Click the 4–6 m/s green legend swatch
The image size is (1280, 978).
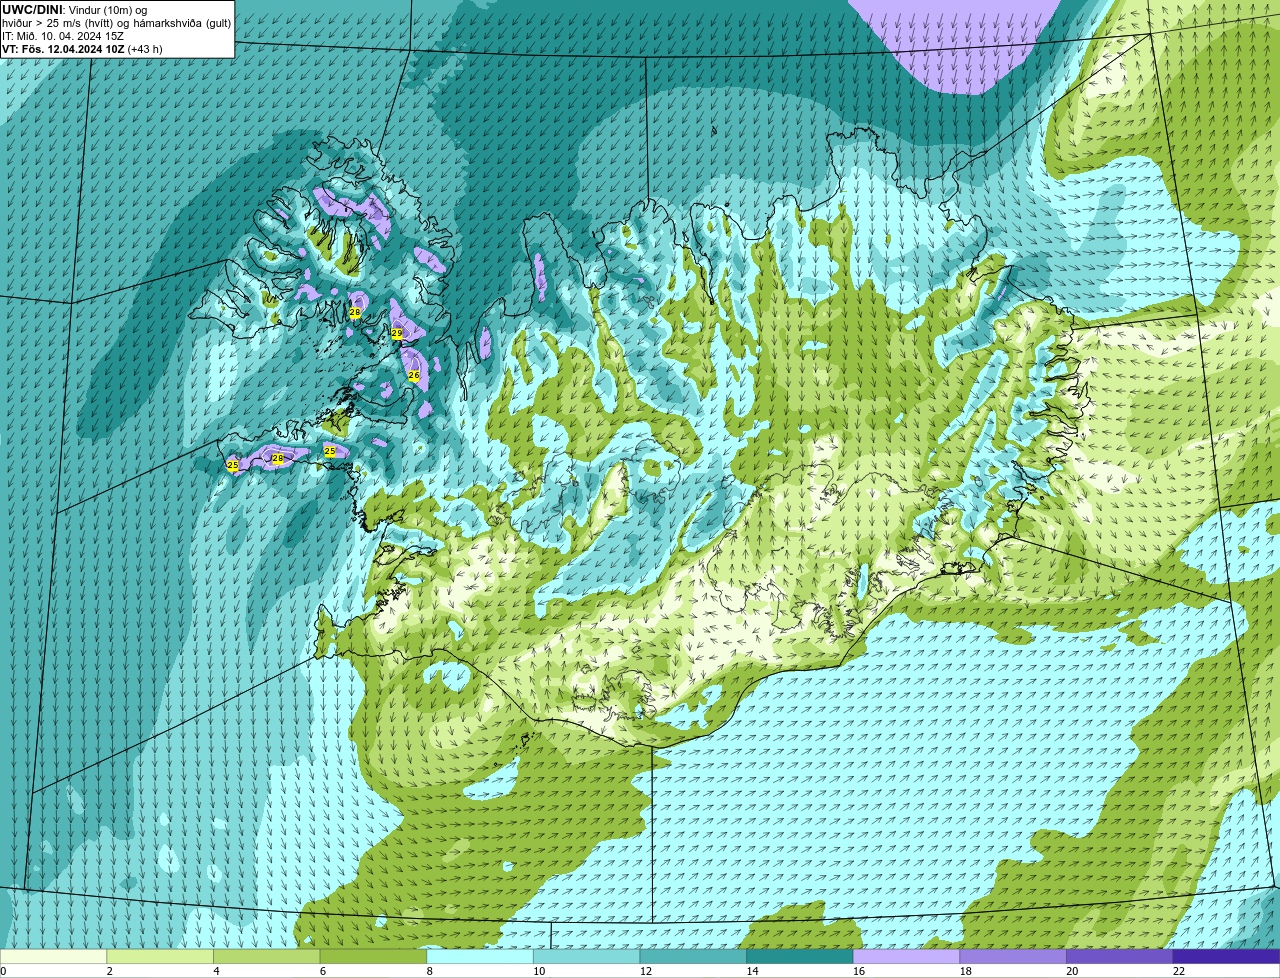coord(267,956)
